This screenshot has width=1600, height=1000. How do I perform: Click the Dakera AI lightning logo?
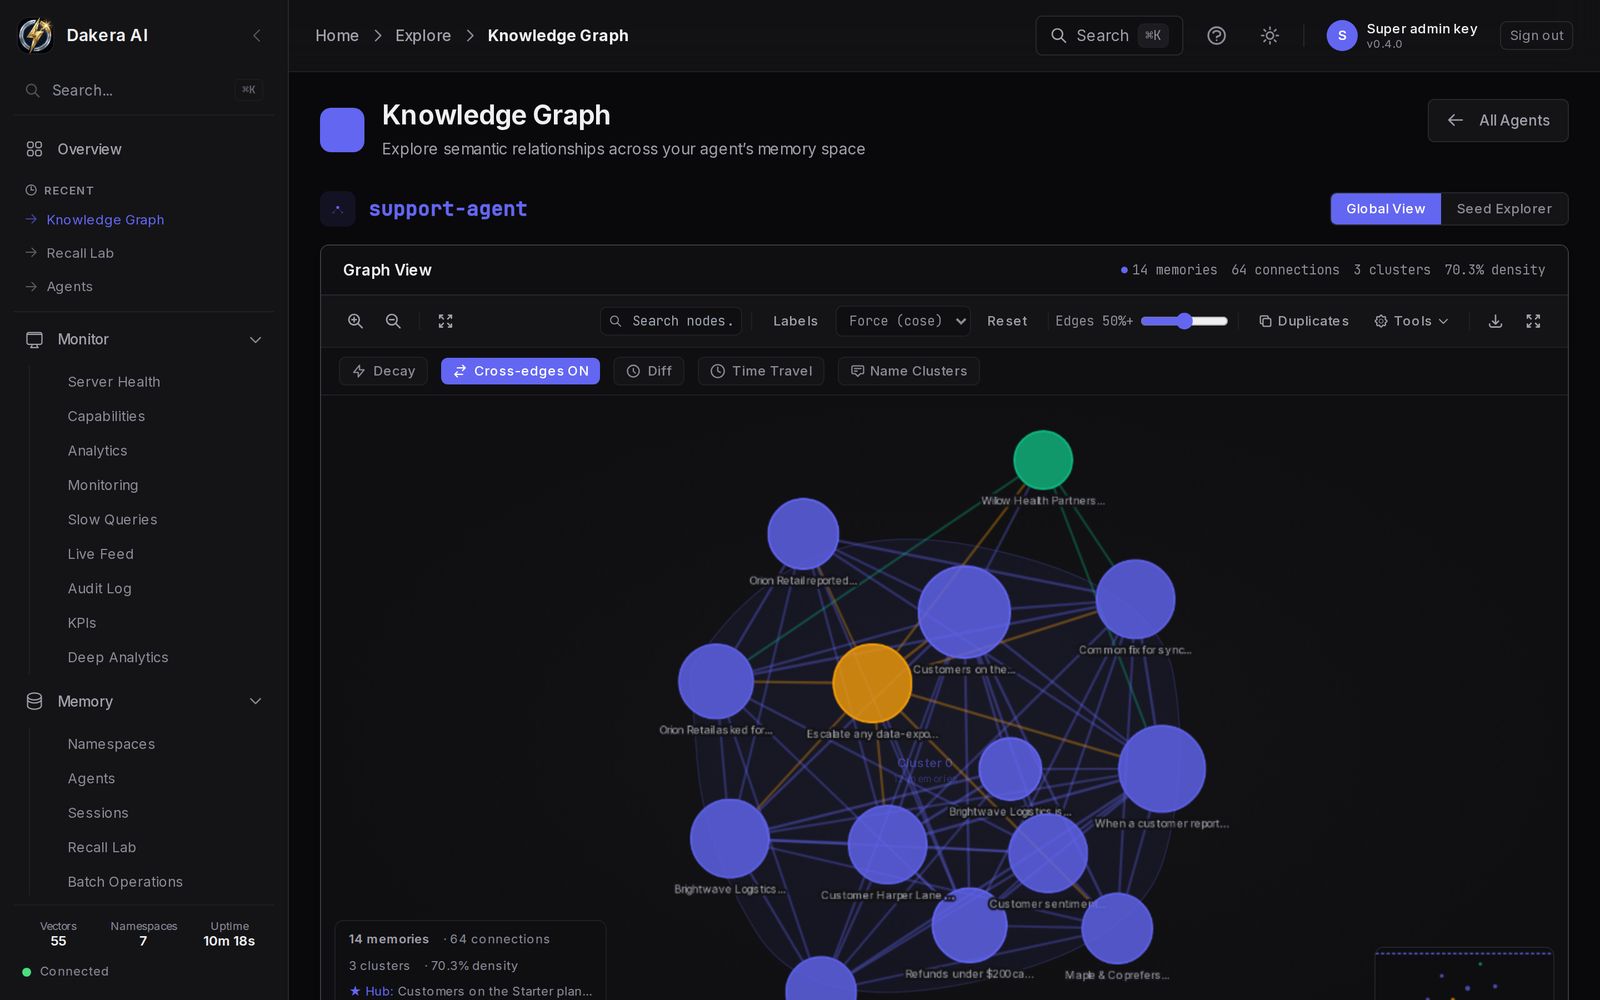coord(36,35)
